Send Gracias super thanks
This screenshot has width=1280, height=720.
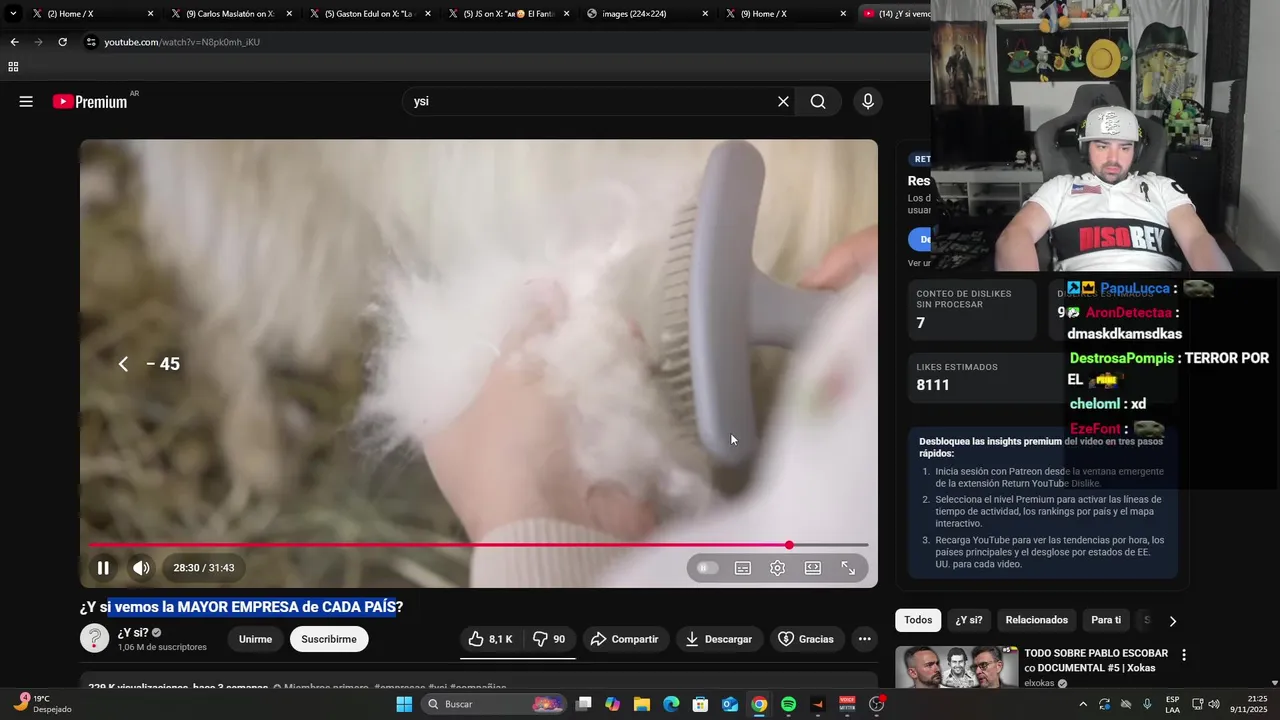click(806, 639)
